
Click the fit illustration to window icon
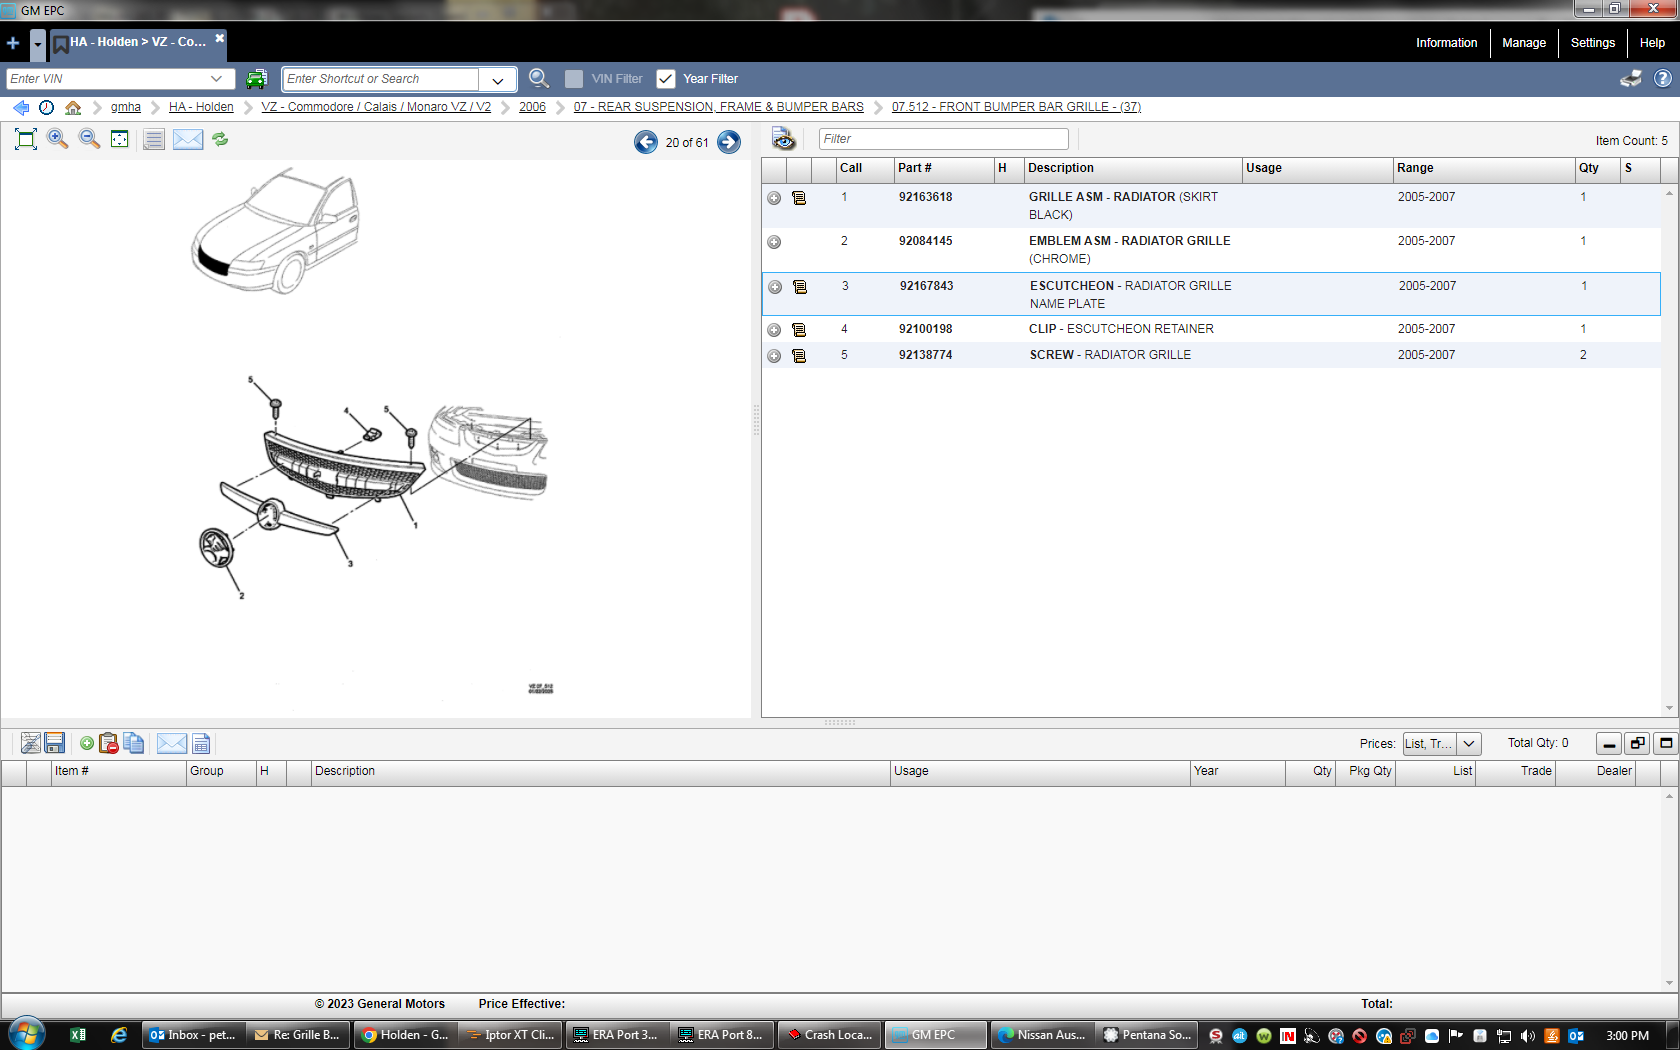[x=26, y=139]
